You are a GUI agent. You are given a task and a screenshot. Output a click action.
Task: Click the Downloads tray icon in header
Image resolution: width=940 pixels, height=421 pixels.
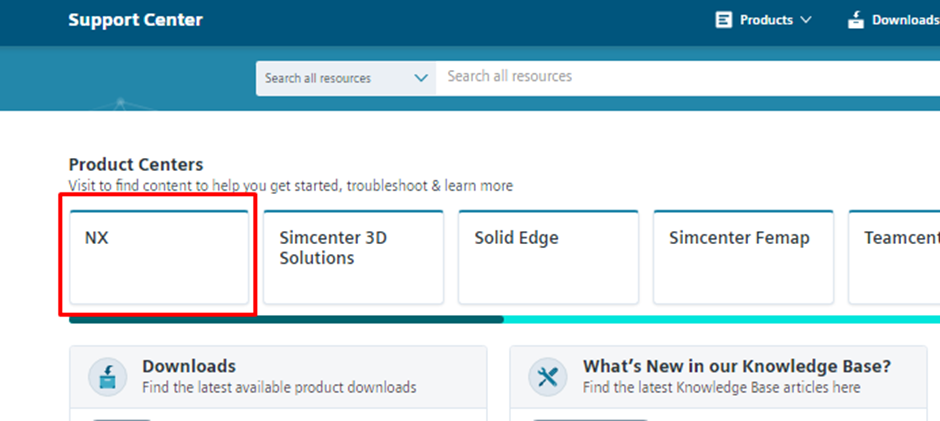tap(855, 20)
